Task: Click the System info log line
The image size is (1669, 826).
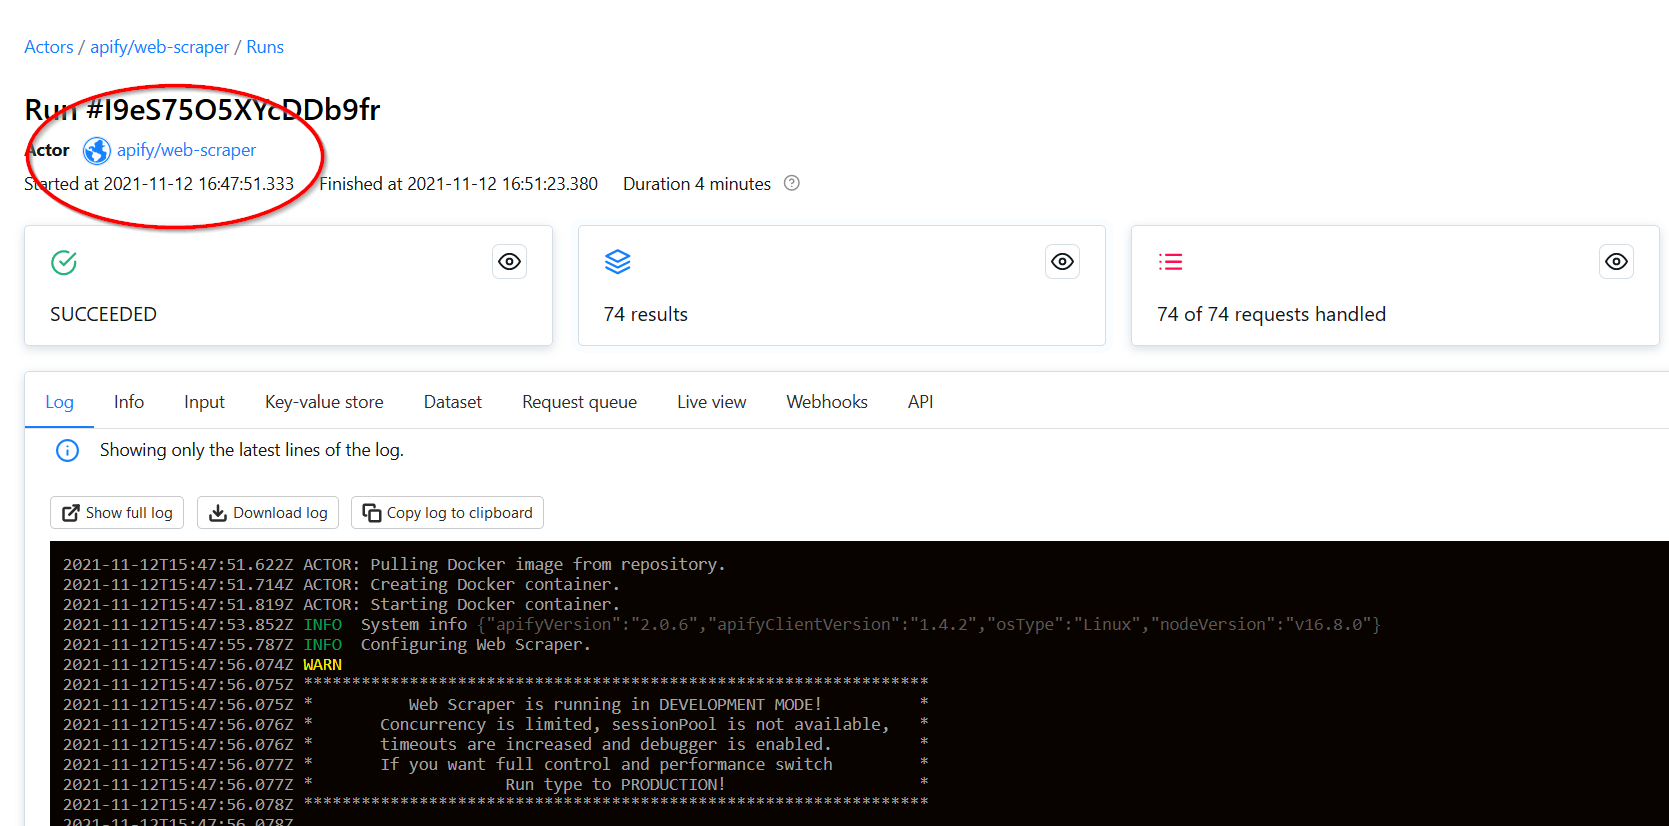Action: [x=721, y=624]
